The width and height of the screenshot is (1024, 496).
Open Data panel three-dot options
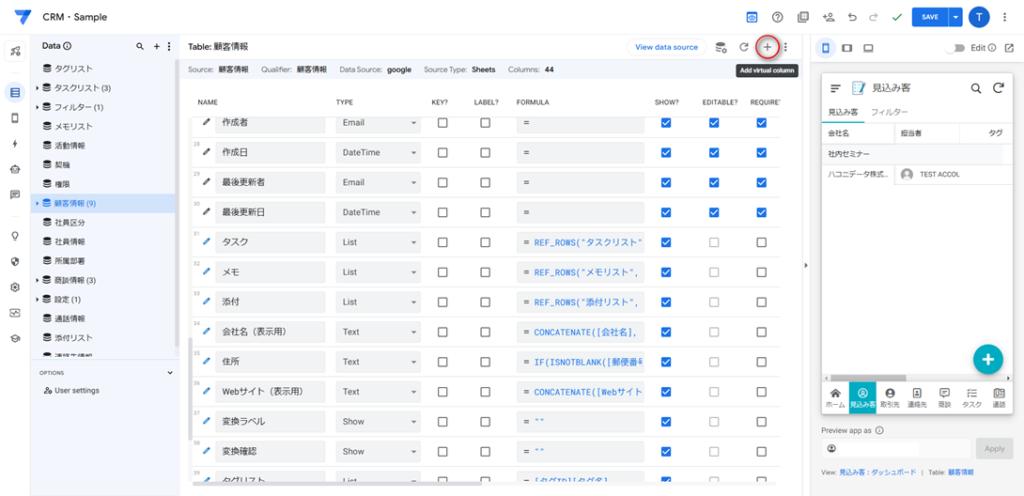click(169, 46)
